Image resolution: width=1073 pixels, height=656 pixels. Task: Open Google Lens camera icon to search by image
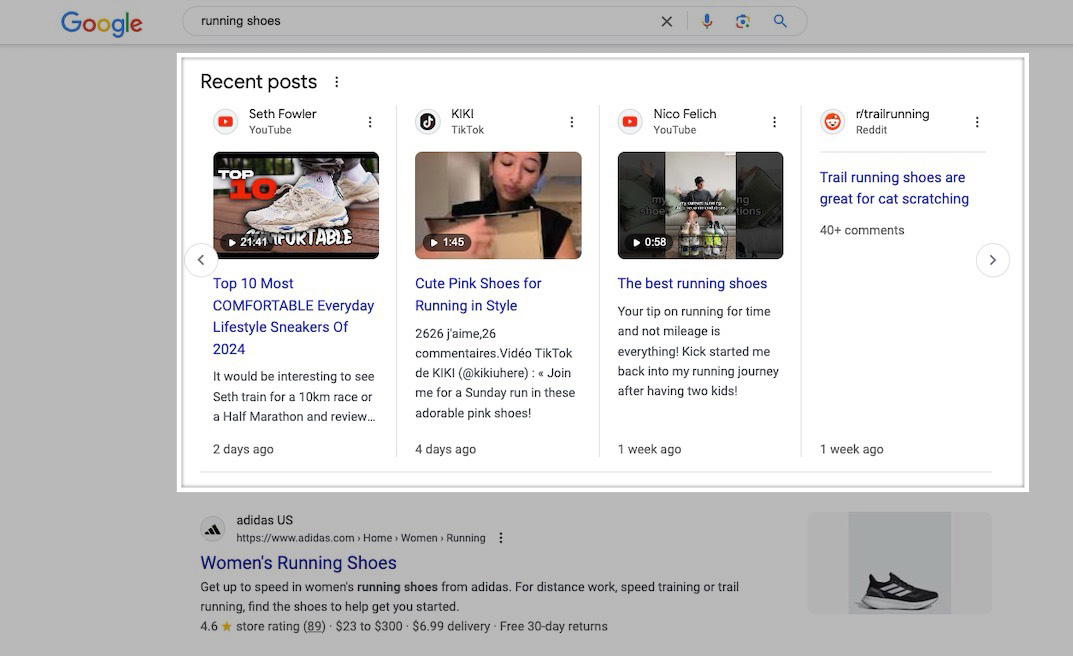pos(743,21)
